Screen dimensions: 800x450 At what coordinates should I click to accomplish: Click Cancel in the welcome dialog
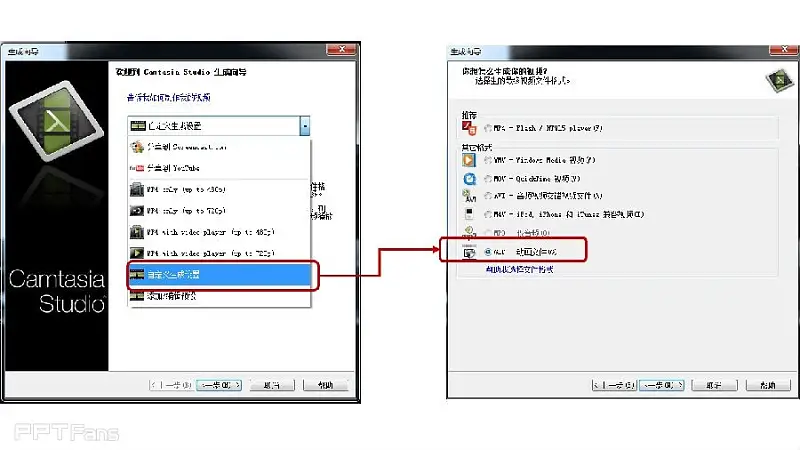pos(272,385)
